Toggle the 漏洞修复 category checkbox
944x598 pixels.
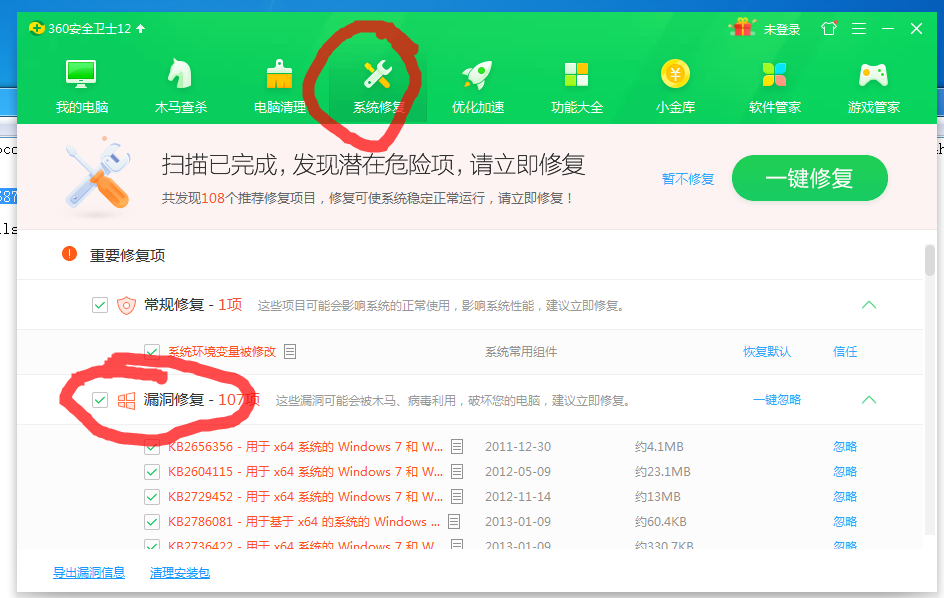point(100,400)
